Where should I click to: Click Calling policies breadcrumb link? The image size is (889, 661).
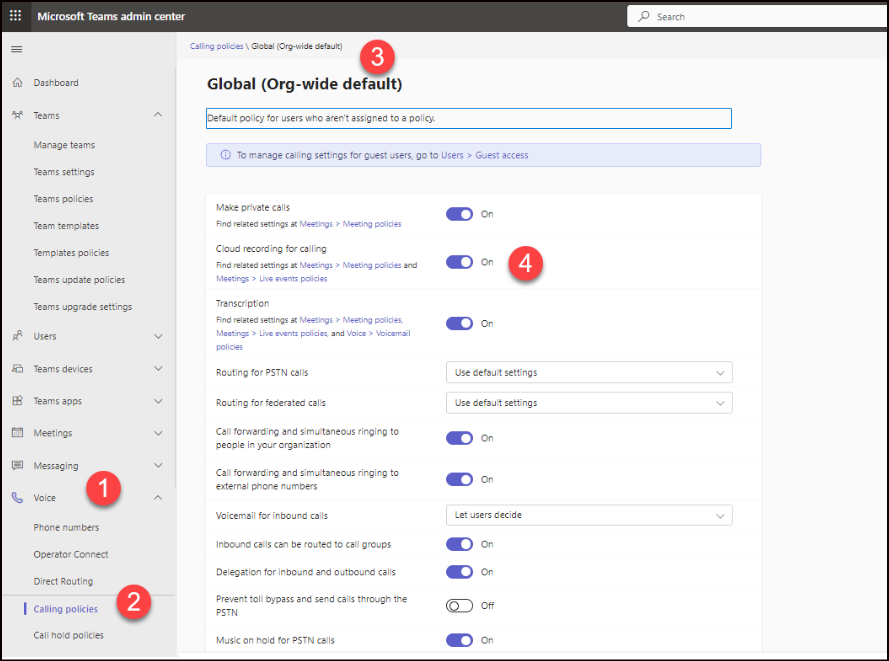click(216, 47)
